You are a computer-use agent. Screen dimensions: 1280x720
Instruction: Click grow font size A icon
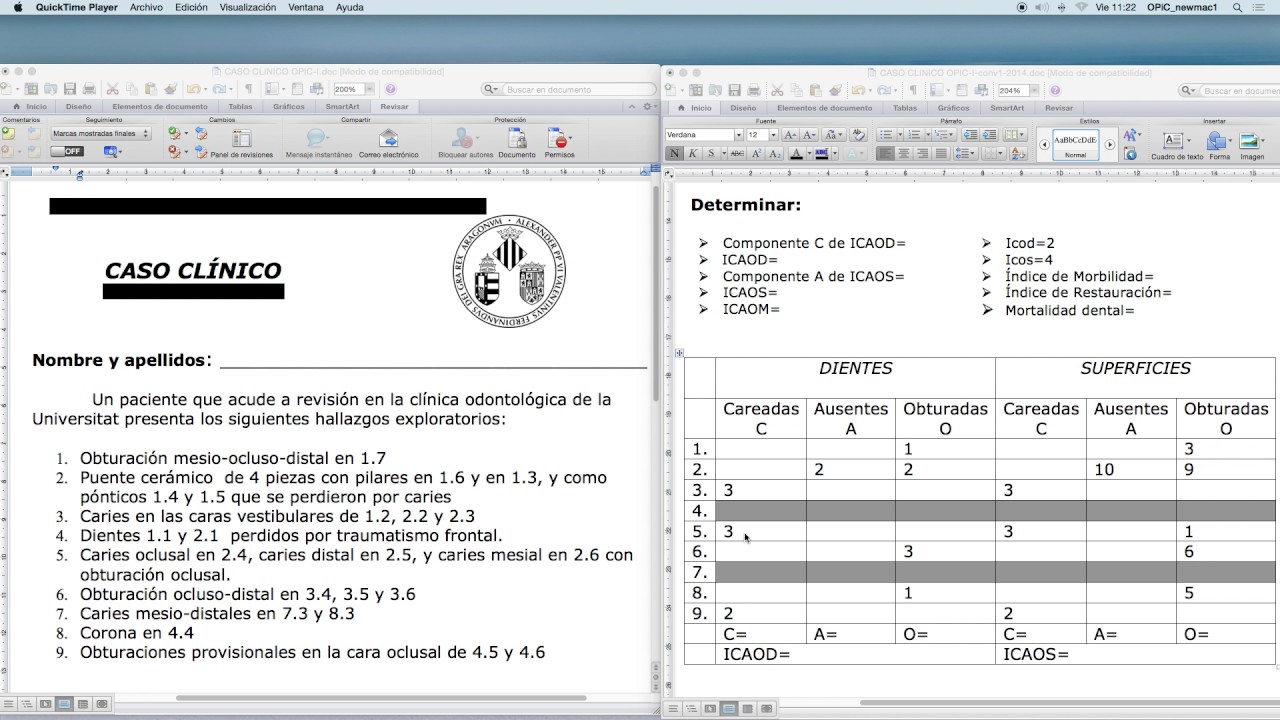790,135
